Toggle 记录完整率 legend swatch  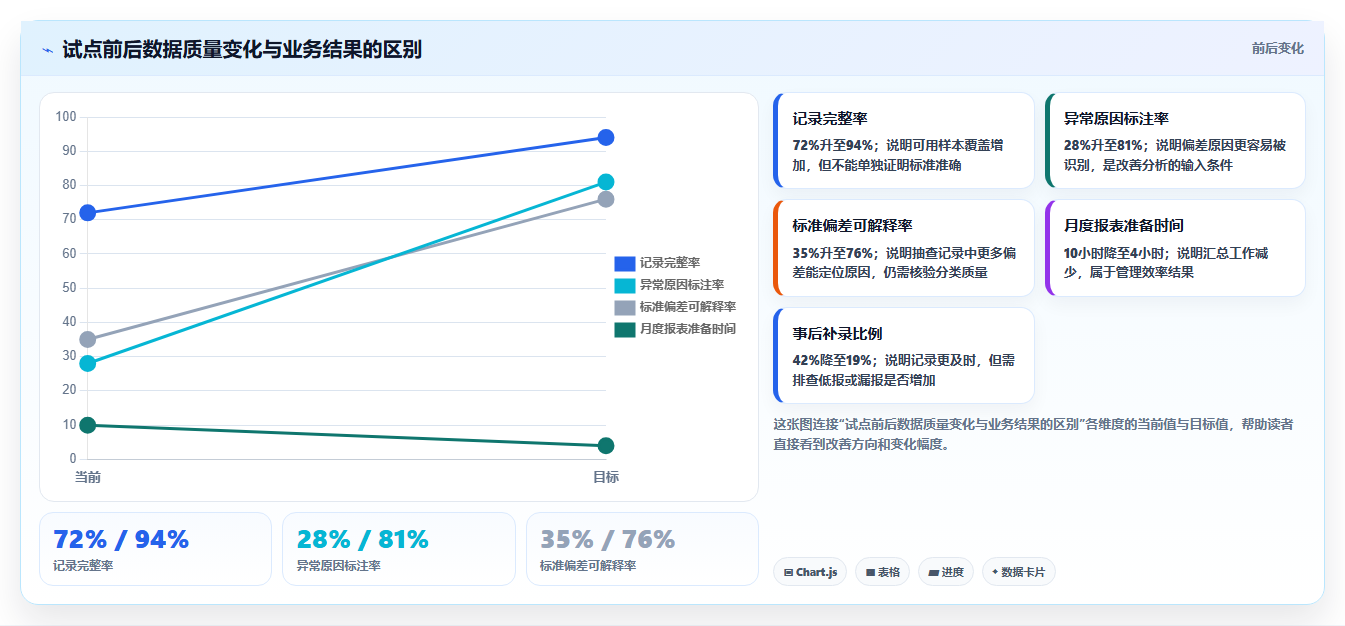[624, 263]
